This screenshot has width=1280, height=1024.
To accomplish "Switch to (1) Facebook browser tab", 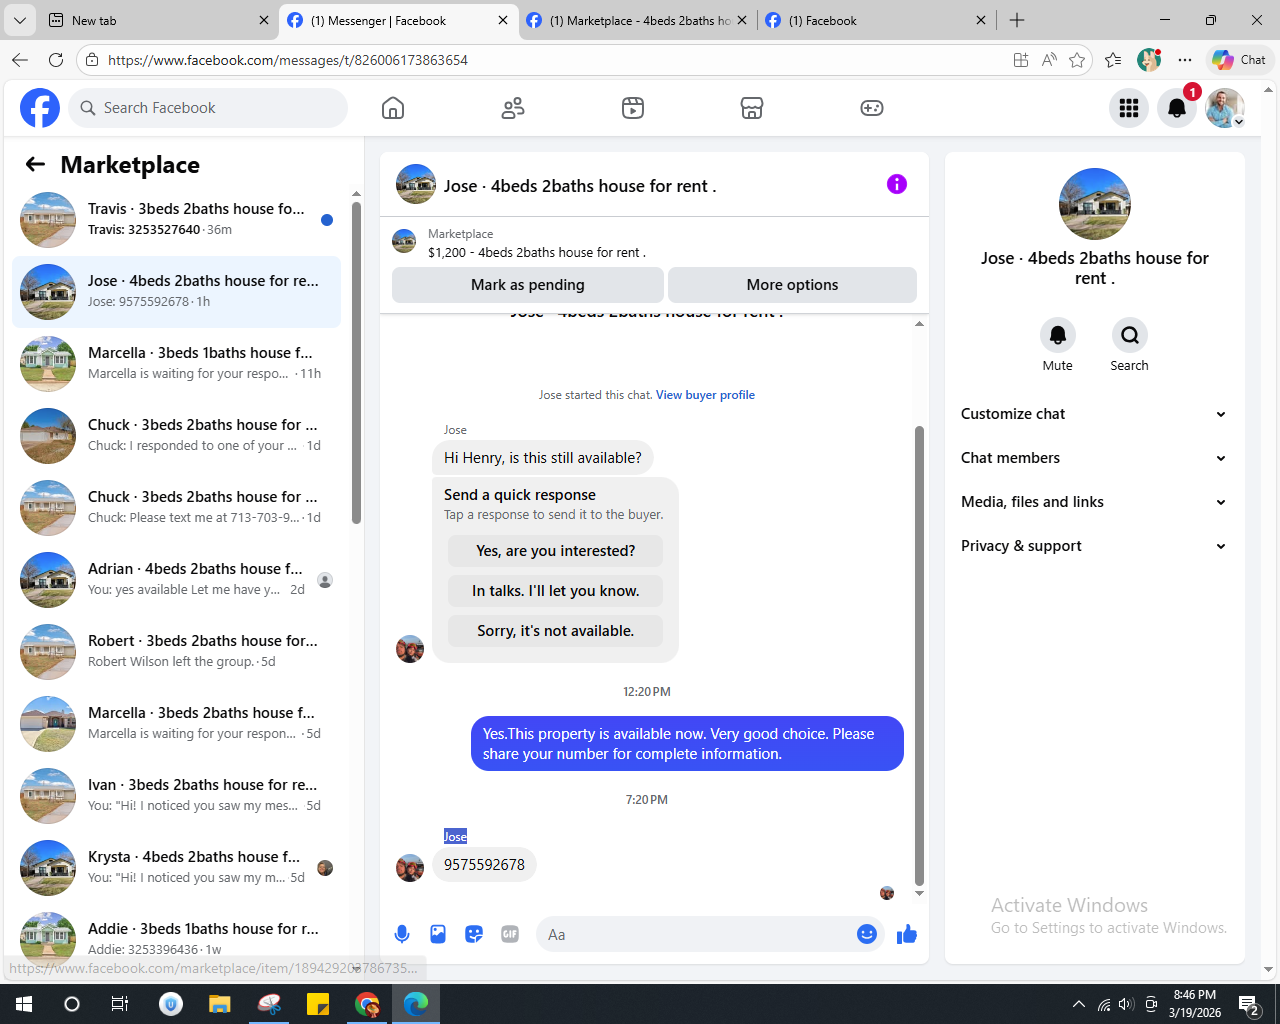I will 876,20.
